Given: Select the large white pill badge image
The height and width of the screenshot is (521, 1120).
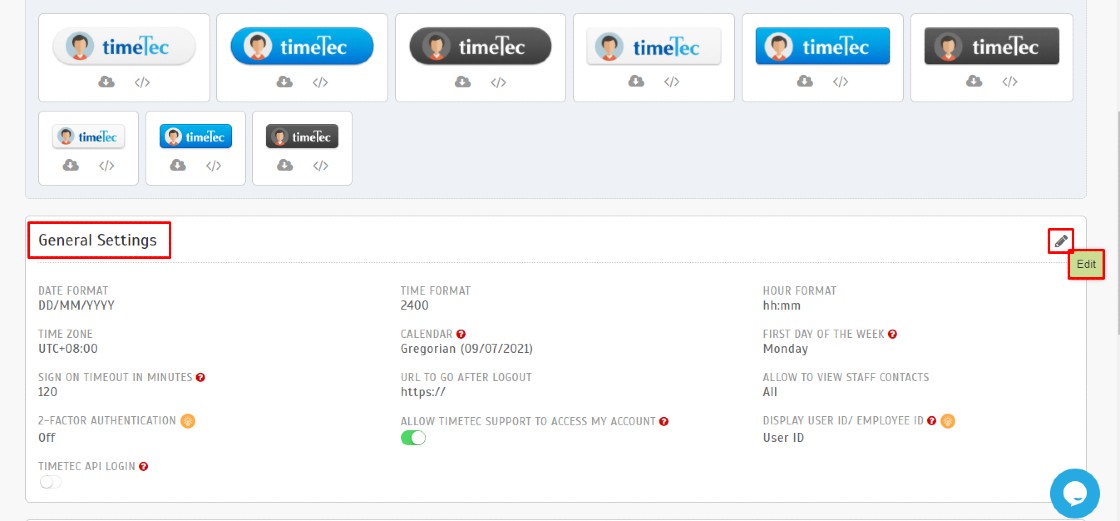Looking at the screenshot, I should (x=124, y=46).
